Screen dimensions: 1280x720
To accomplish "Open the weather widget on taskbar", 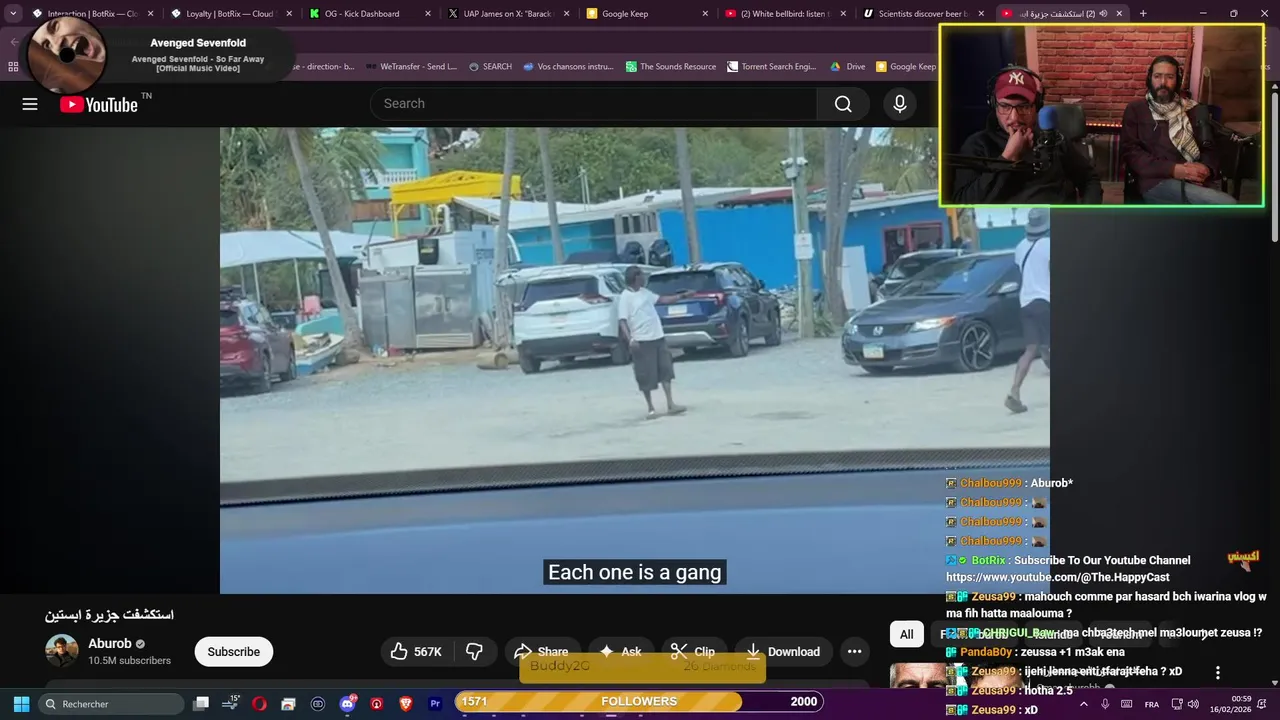I will [x=231, y=704].
